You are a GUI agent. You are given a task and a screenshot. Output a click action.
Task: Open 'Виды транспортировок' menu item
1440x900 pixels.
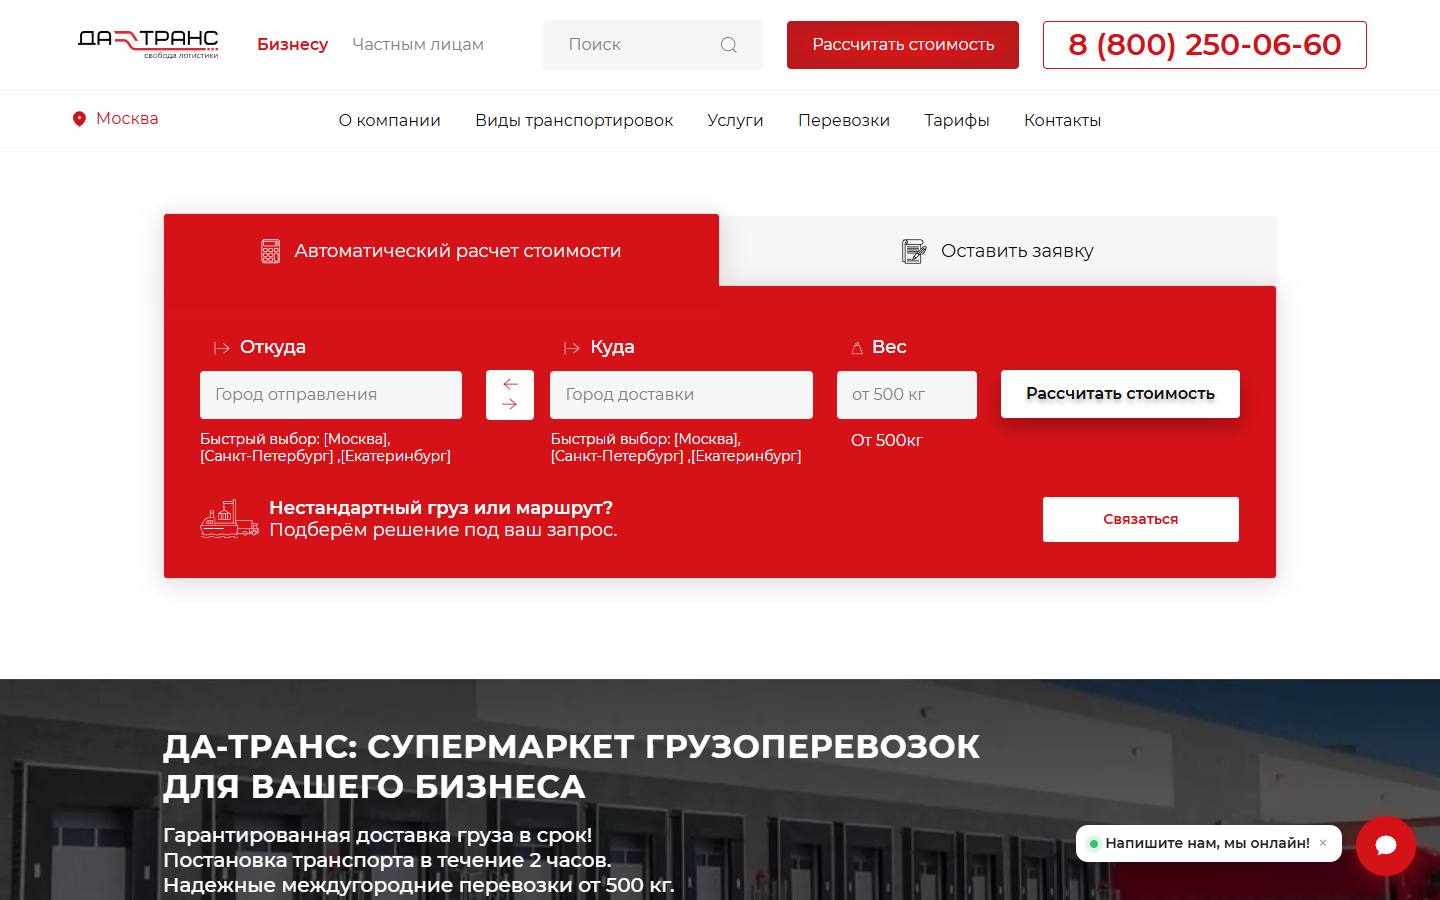[x=574, y=120]
